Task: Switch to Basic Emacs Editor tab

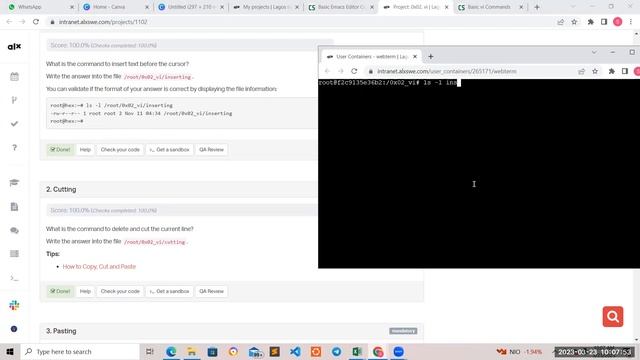Action: pyautogui.click(x=341, y=7)
